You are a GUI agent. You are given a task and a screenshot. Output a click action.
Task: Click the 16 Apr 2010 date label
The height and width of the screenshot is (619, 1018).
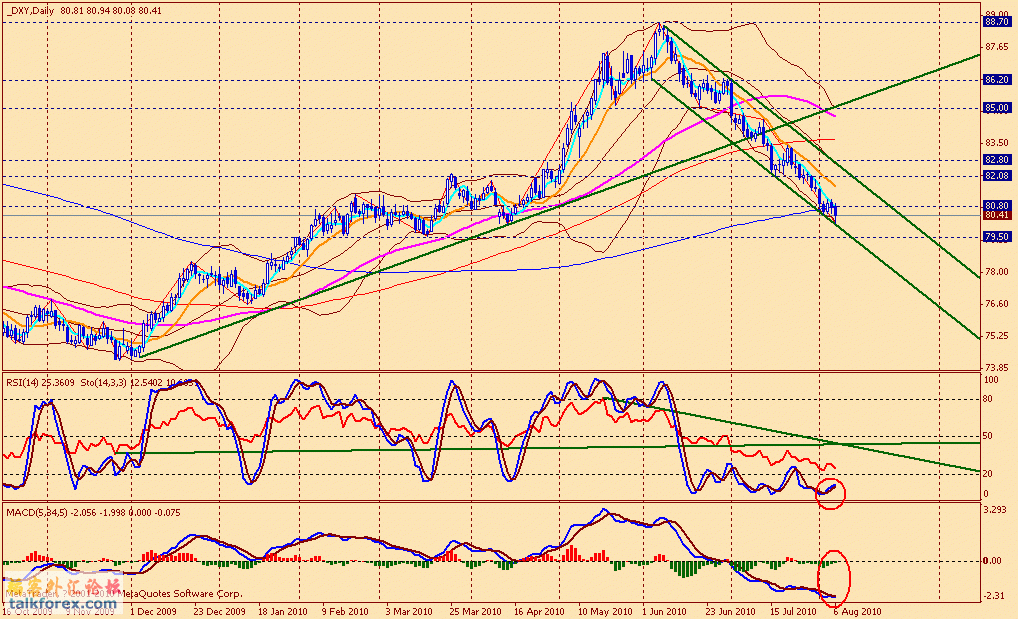539,612
